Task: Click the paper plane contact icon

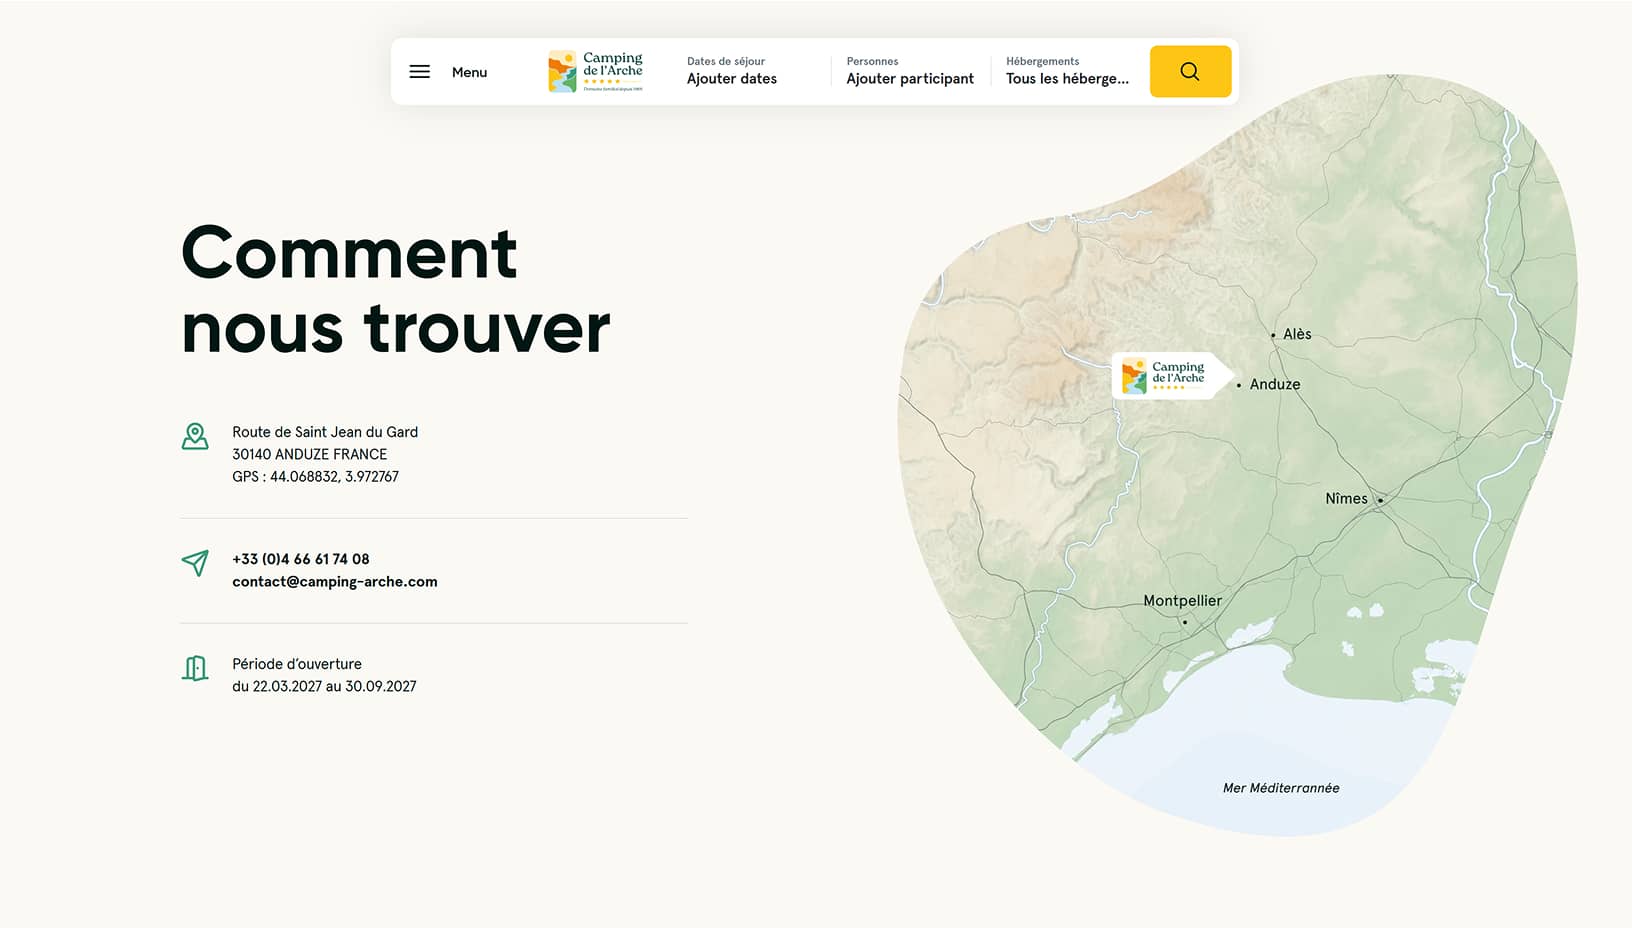Action: point(195,563)
